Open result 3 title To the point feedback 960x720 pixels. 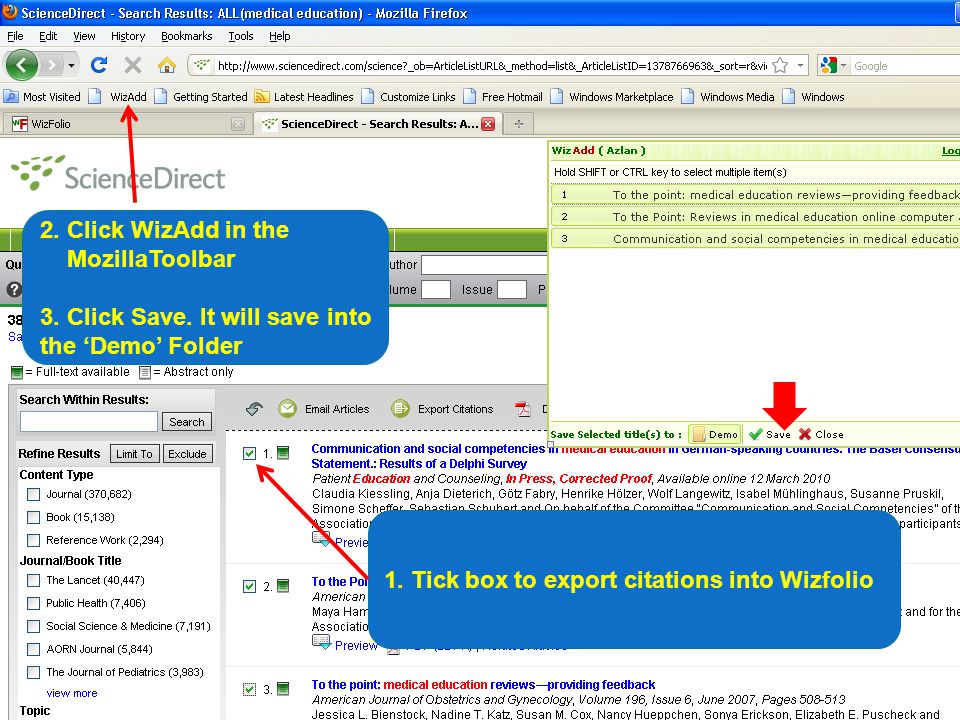pyautogui.click(x=483, y=684)
